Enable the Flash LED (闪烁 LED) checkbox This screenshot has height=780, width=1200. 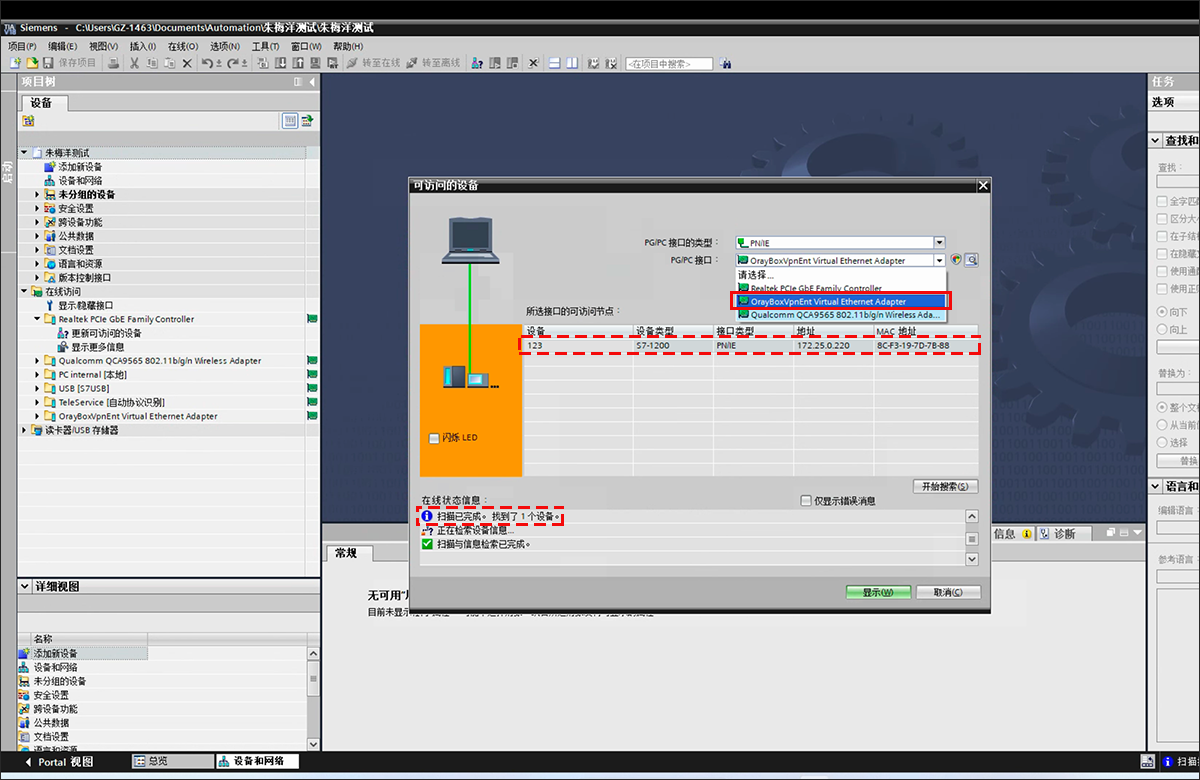433,438
